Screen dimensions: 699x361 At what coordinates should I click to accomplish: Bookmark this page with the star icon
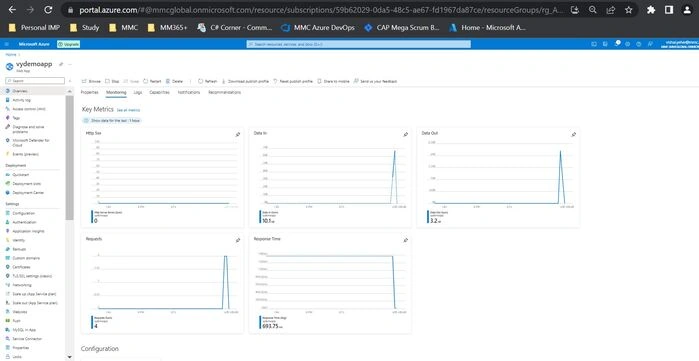click(x=629, y=10)
